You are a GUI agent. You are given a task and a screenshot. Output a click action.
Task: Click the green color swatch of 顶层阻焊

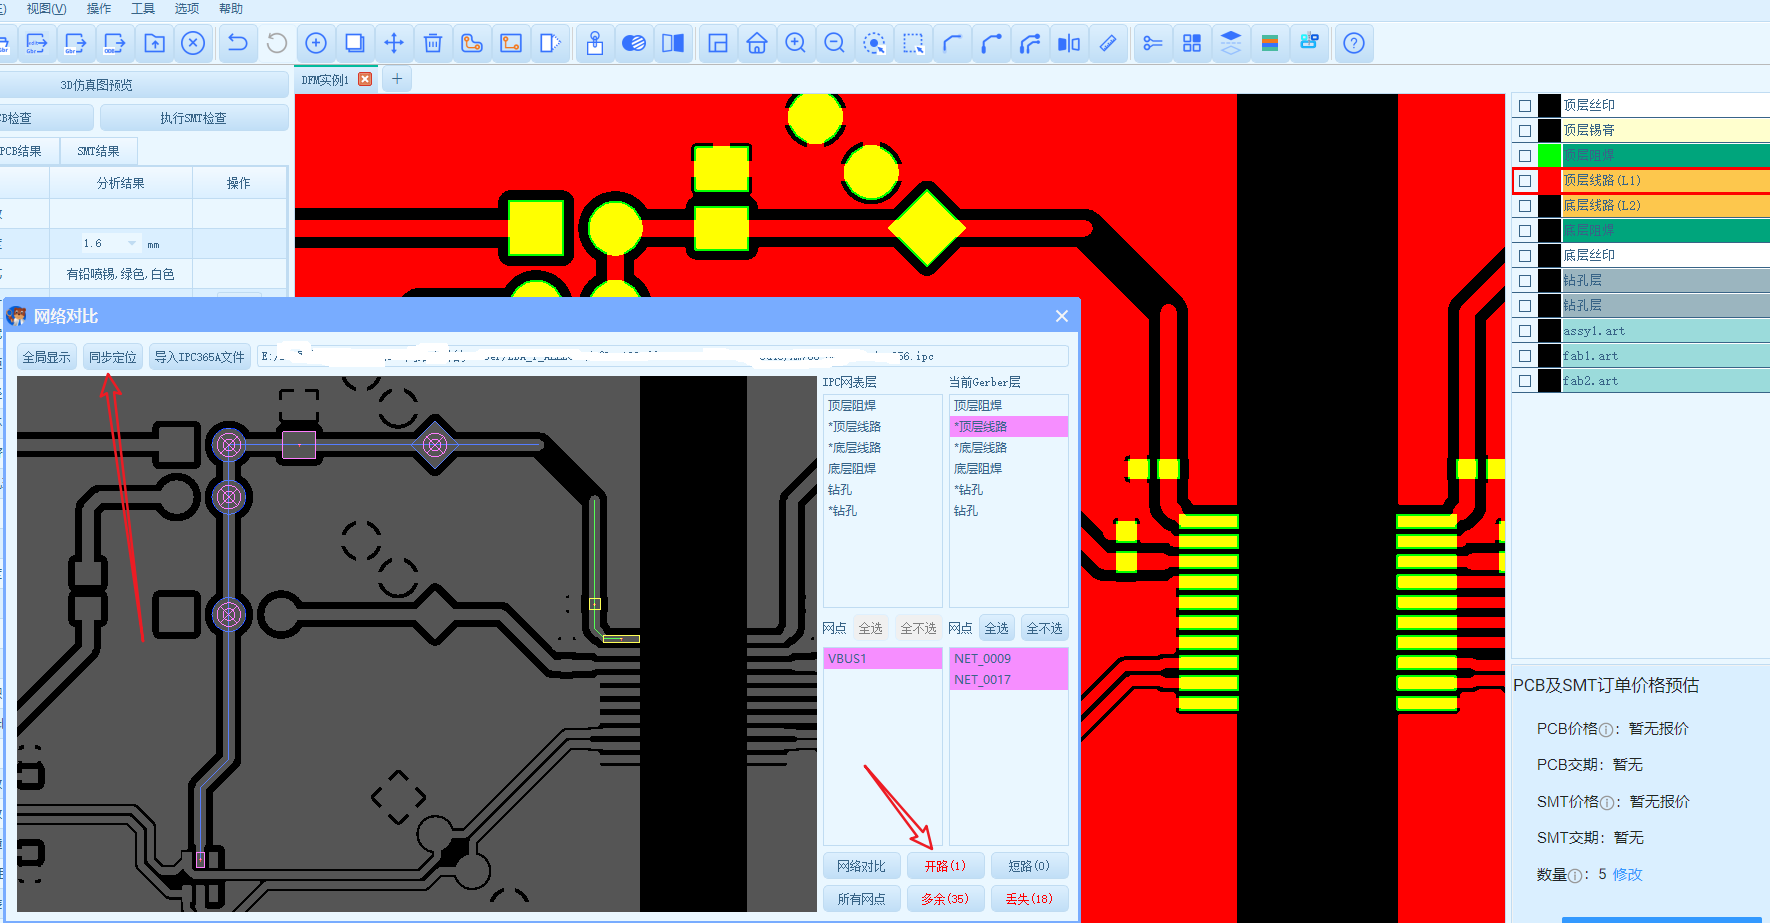(1549, 156)
